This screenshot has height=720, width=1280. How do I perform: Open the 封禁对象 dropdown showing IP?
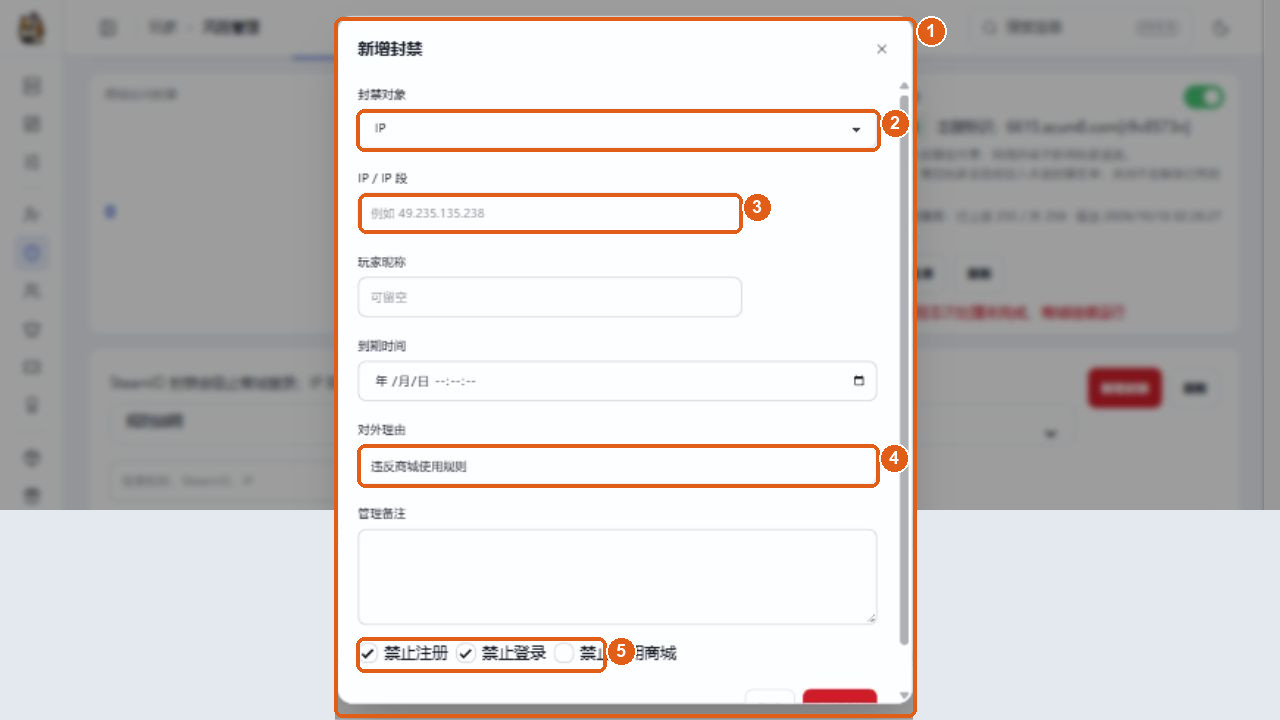click(x=617, y=129)
